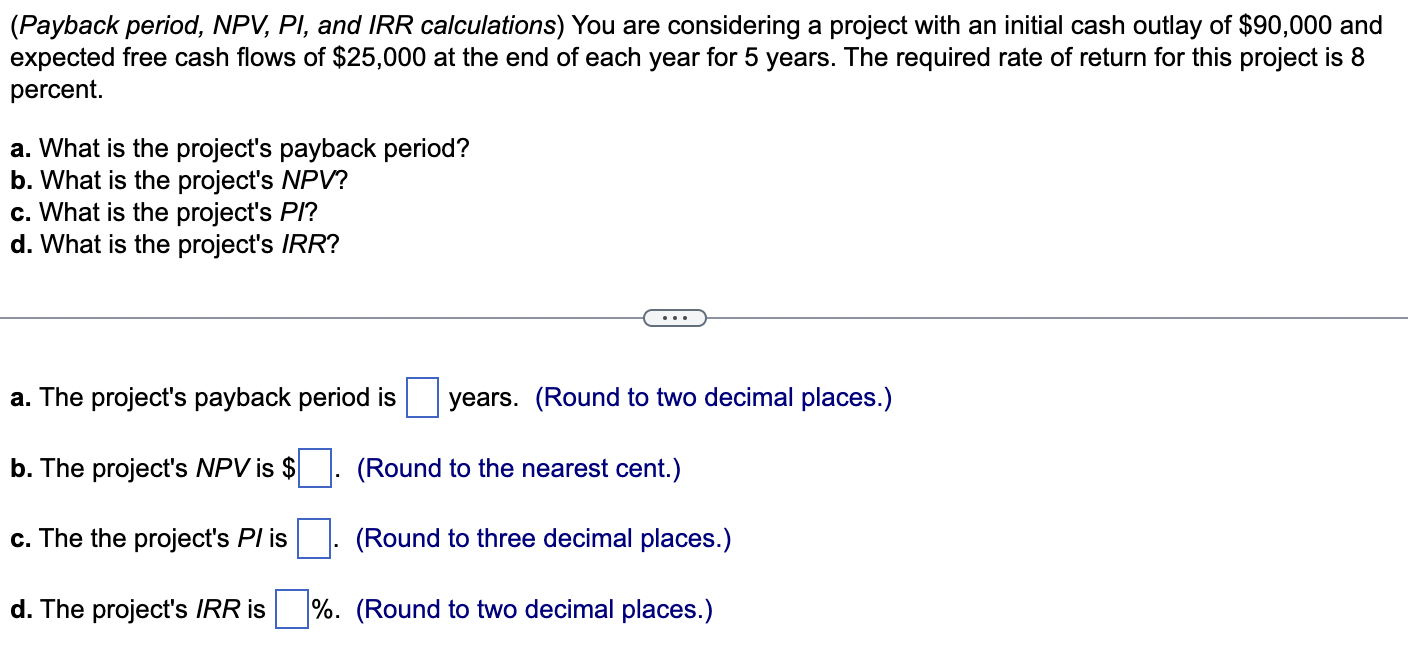The width and height of the screenshot is (1414, 670).
Task: Click part b NPV question line
Action: [178, 180]
